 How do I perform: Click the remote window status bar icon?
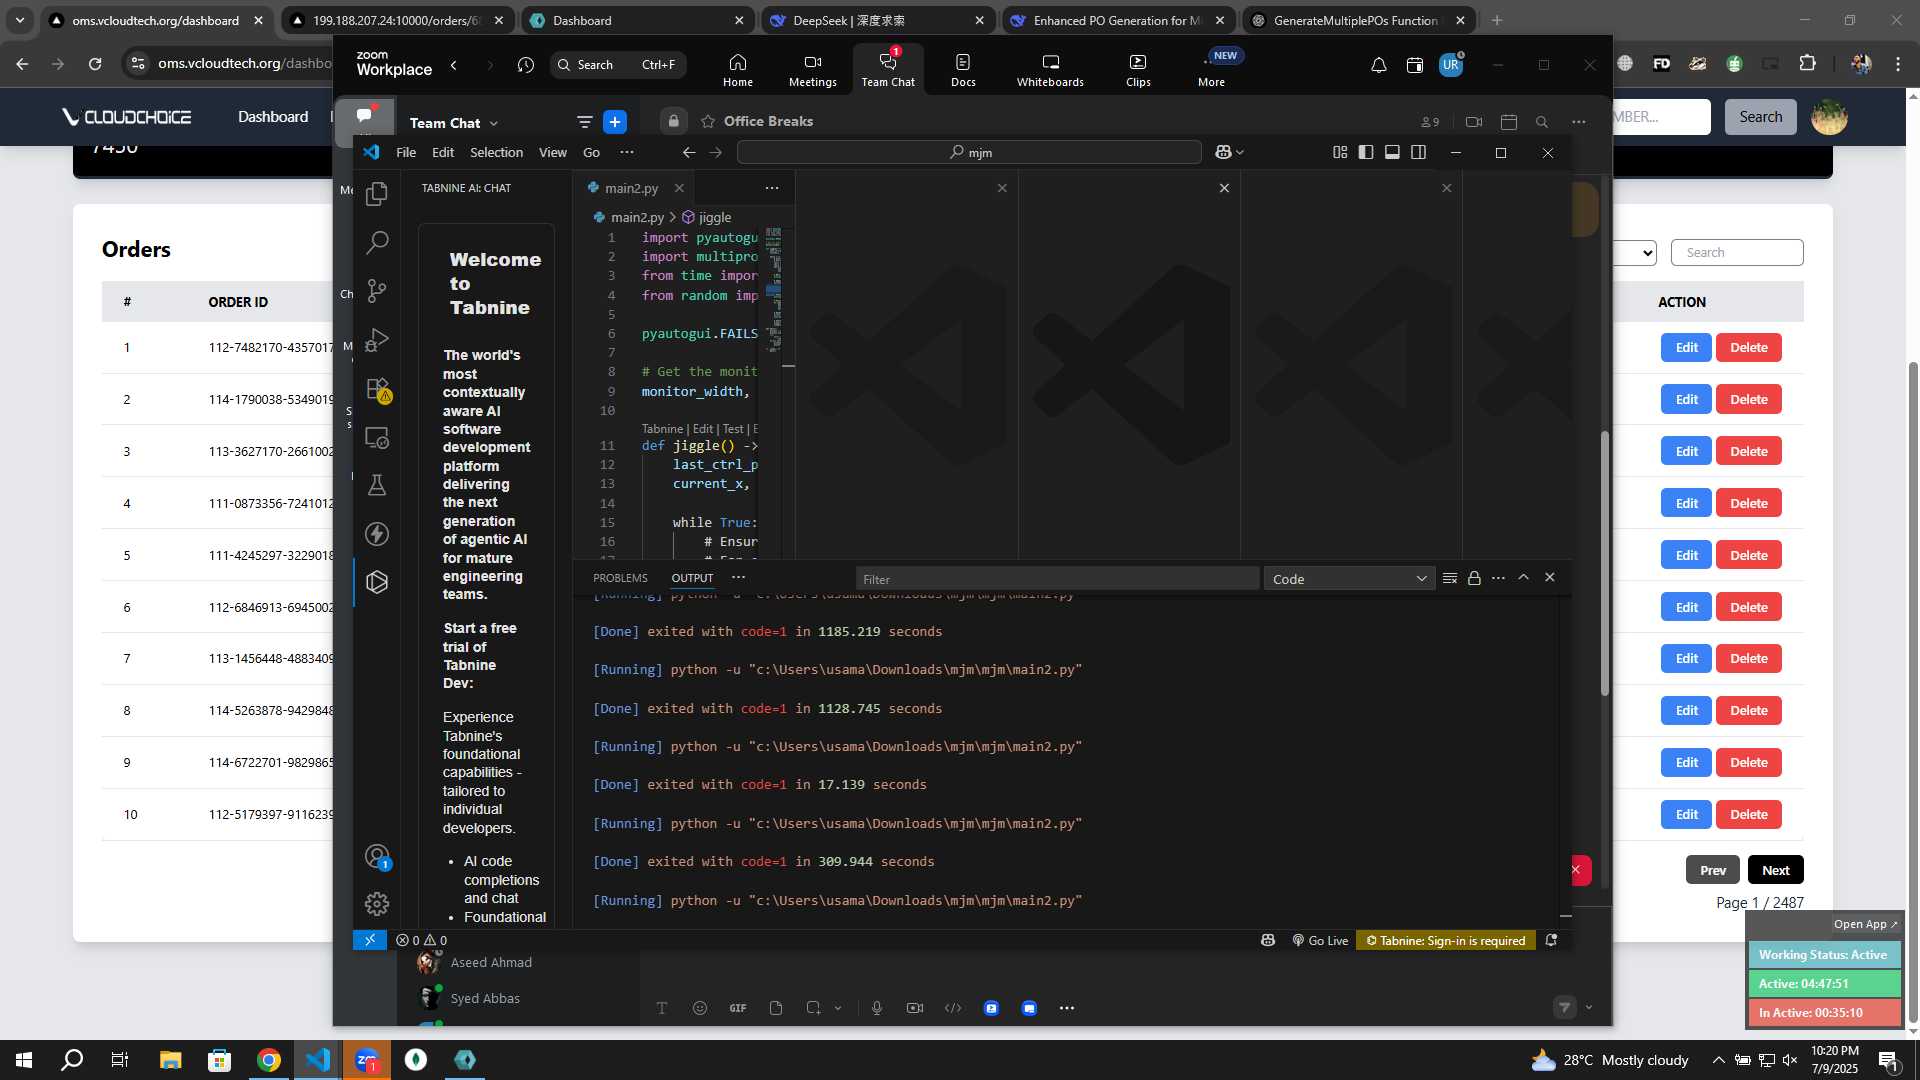click(370, 940)
